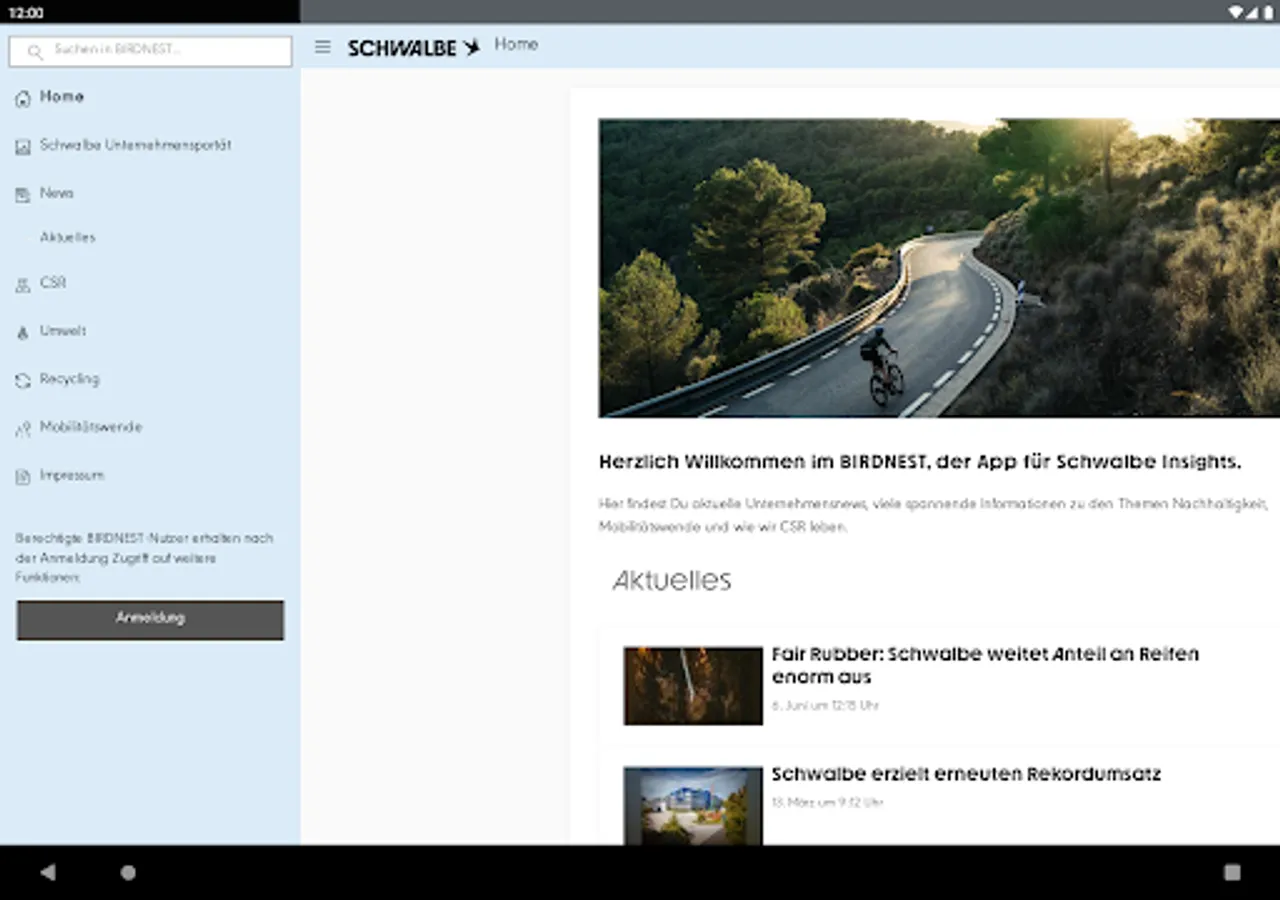Screen dimensions: 1280x900
Task: Click the search magnifier icon in the sidebar
Action: [35, 52]
